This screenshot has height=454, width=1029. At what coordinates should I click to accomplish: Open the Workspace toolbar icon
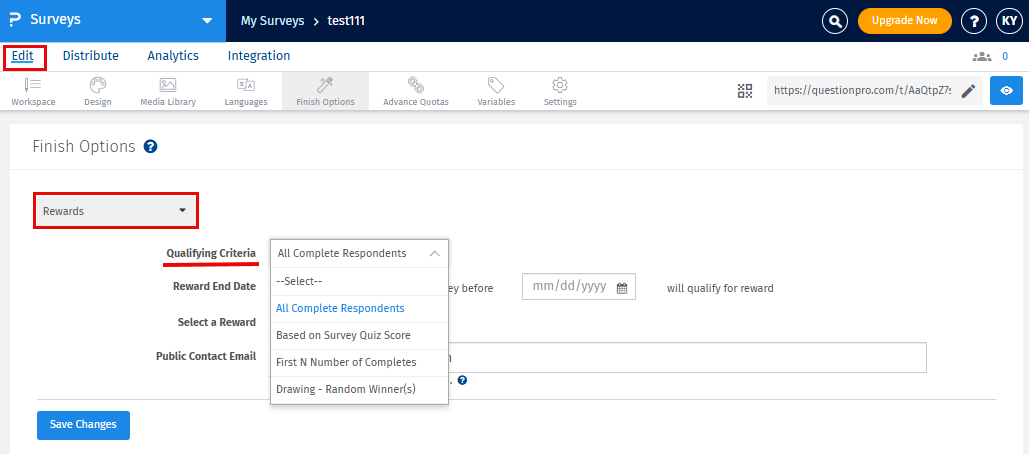[x=33, y=90]
